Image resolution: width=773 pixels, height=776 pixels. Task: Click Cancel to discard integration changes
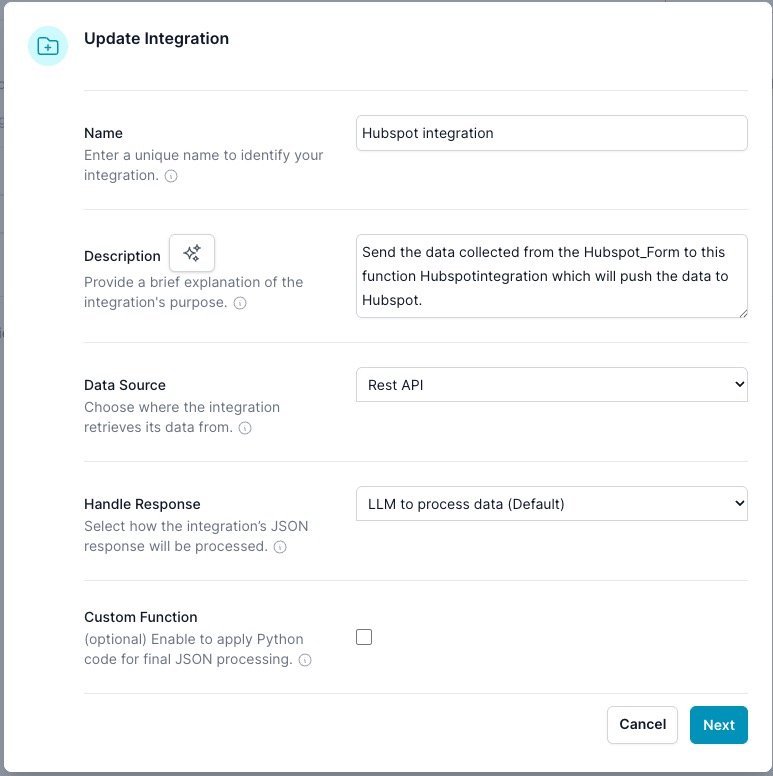[642, 725]
